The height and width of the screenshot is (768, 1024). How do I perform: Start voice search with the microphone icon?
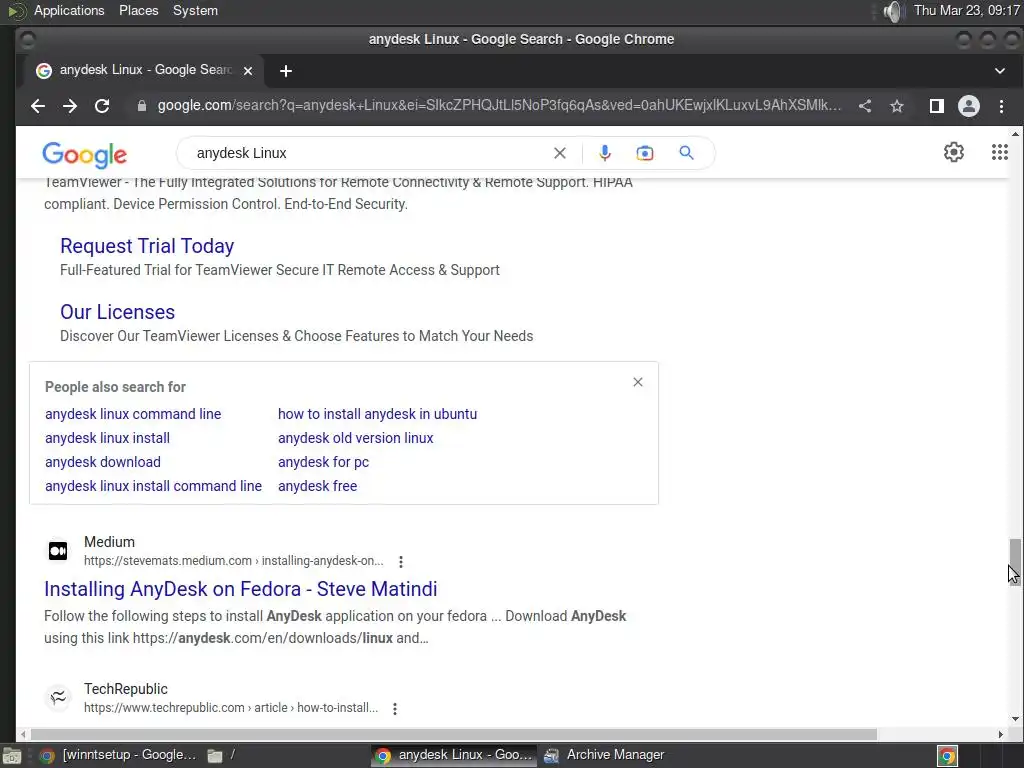[x=605, y=153]
